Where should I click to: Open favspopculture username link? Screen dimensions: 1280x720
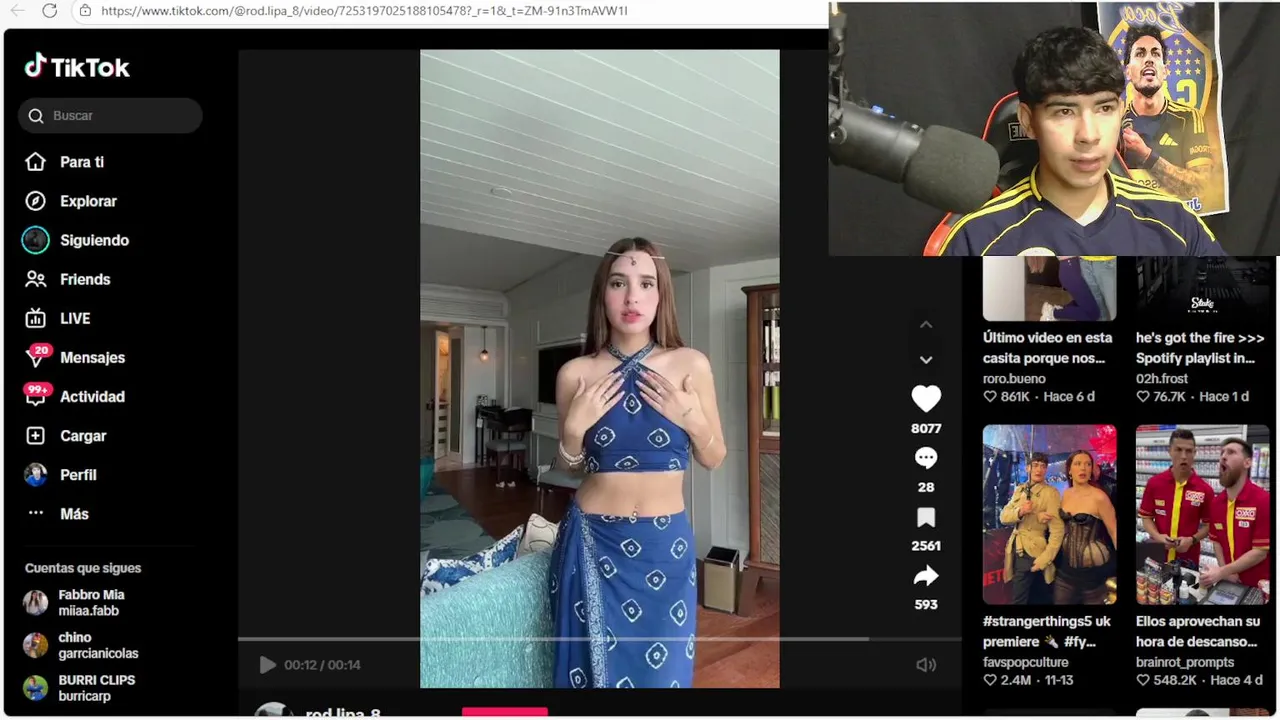1026,662
